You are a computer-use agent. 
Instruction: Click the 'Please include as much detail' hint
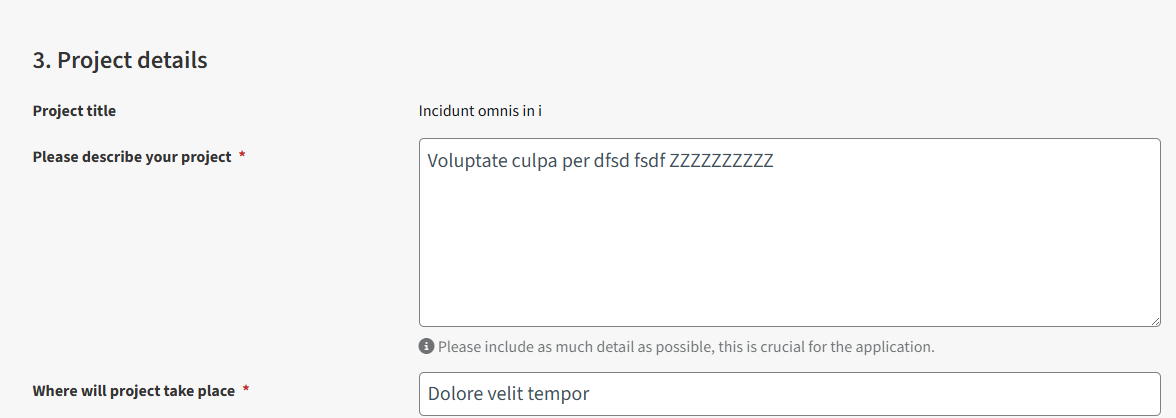(686, 347)
